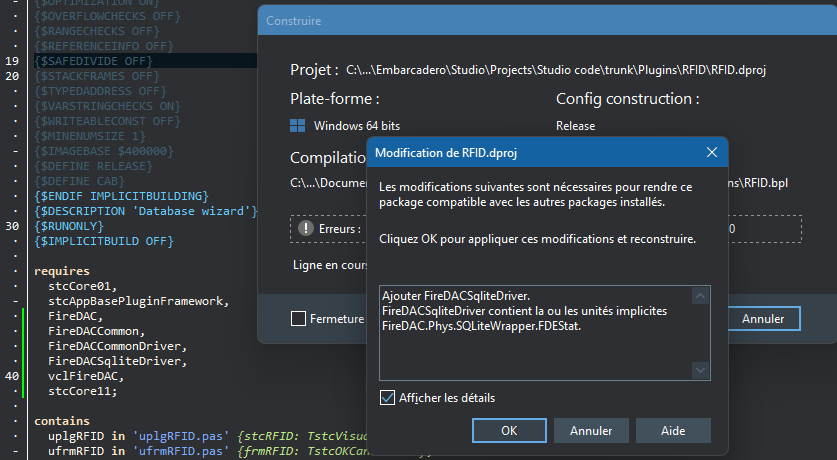This screenshot has height=460, width=837.
Task: Click the Erreurs warning icon
Action: (x=306, y=229)
